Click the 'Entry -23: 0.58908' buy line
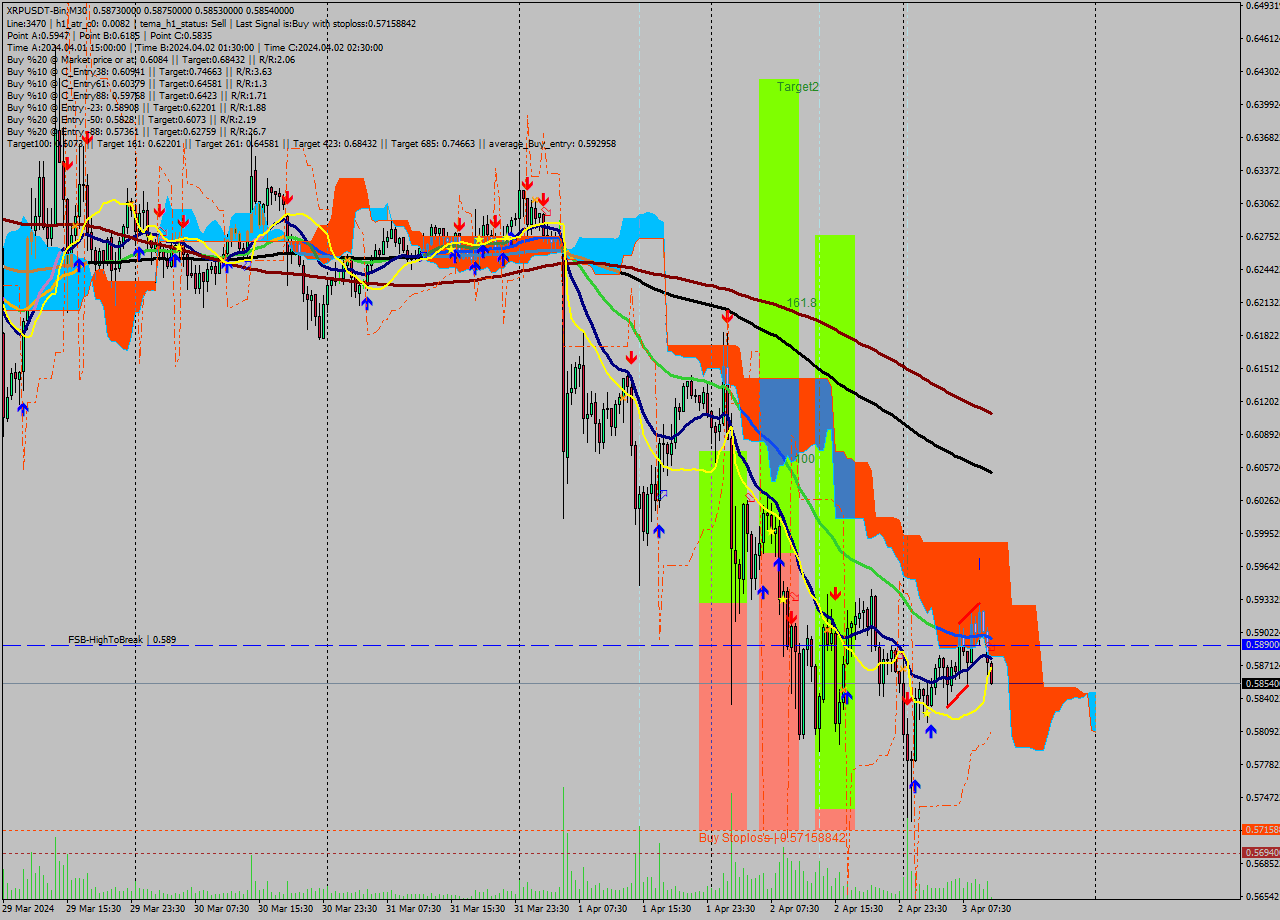The width and height of the screenshot is (1280, 920). pos(136,107)
